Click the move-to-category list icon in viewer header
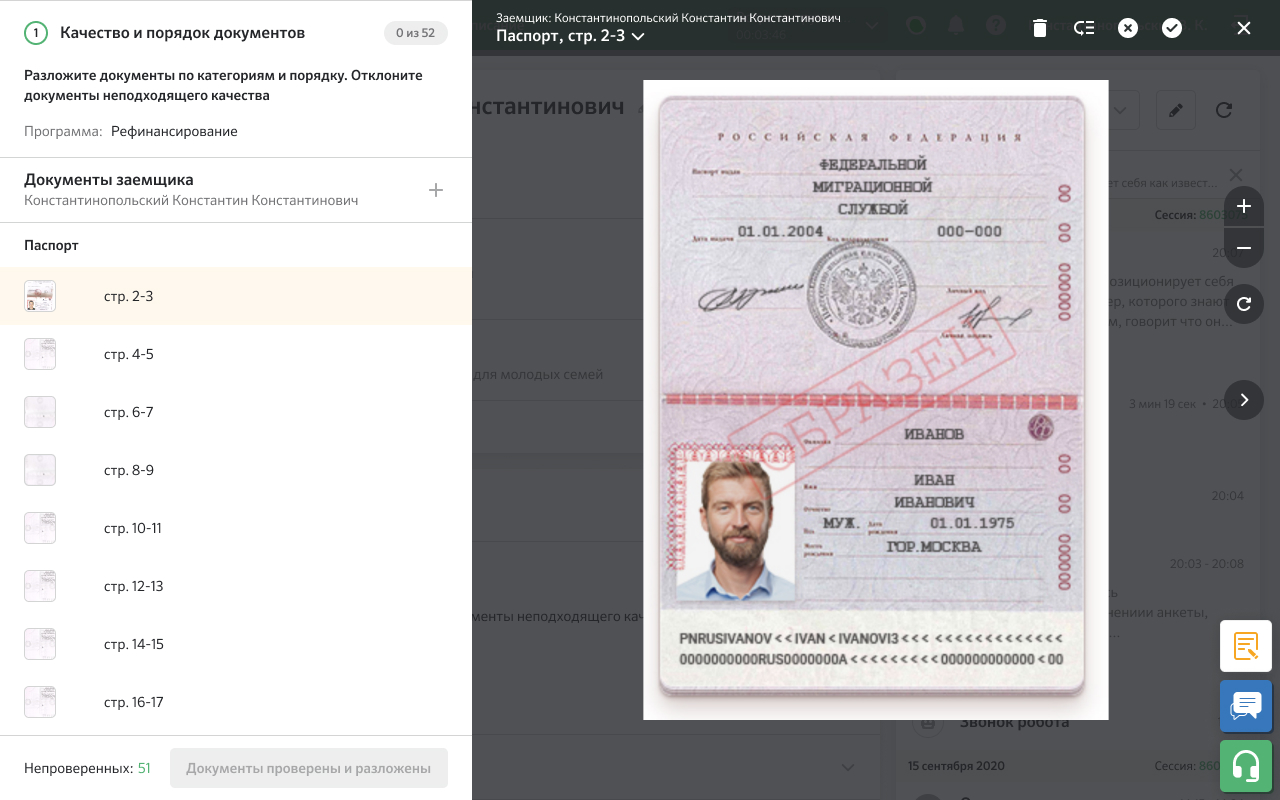Viewport: 1280px width, 800px height. click(x=1084, y=28)
